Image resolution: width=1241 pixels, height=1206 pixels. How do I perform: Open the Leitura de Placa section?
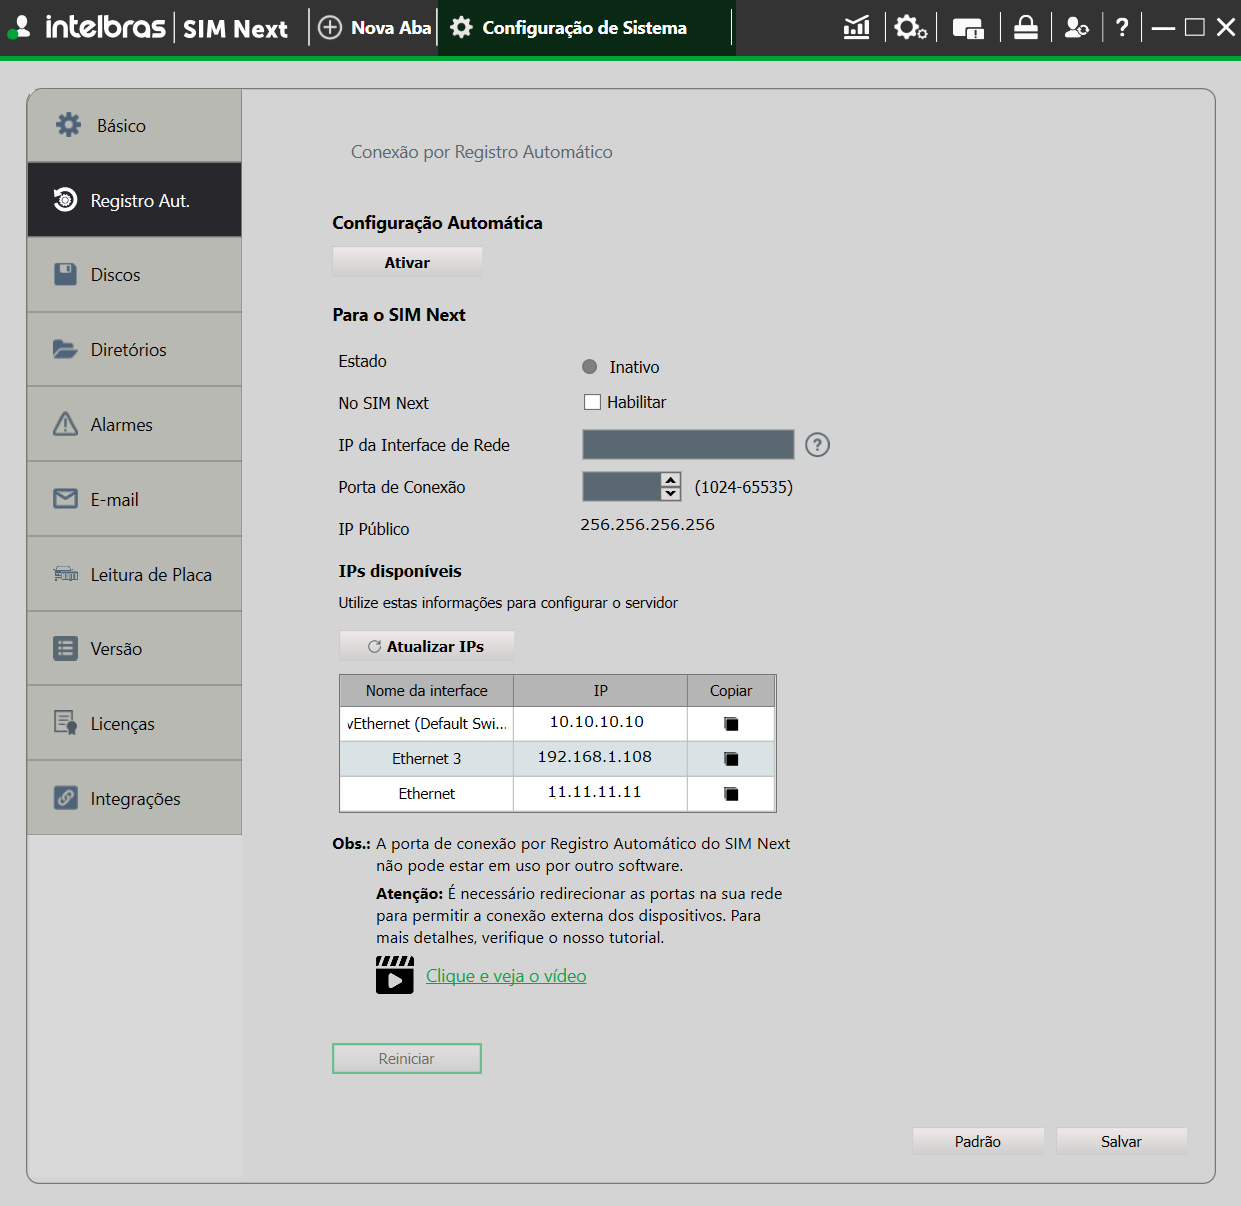pos(134,574)
